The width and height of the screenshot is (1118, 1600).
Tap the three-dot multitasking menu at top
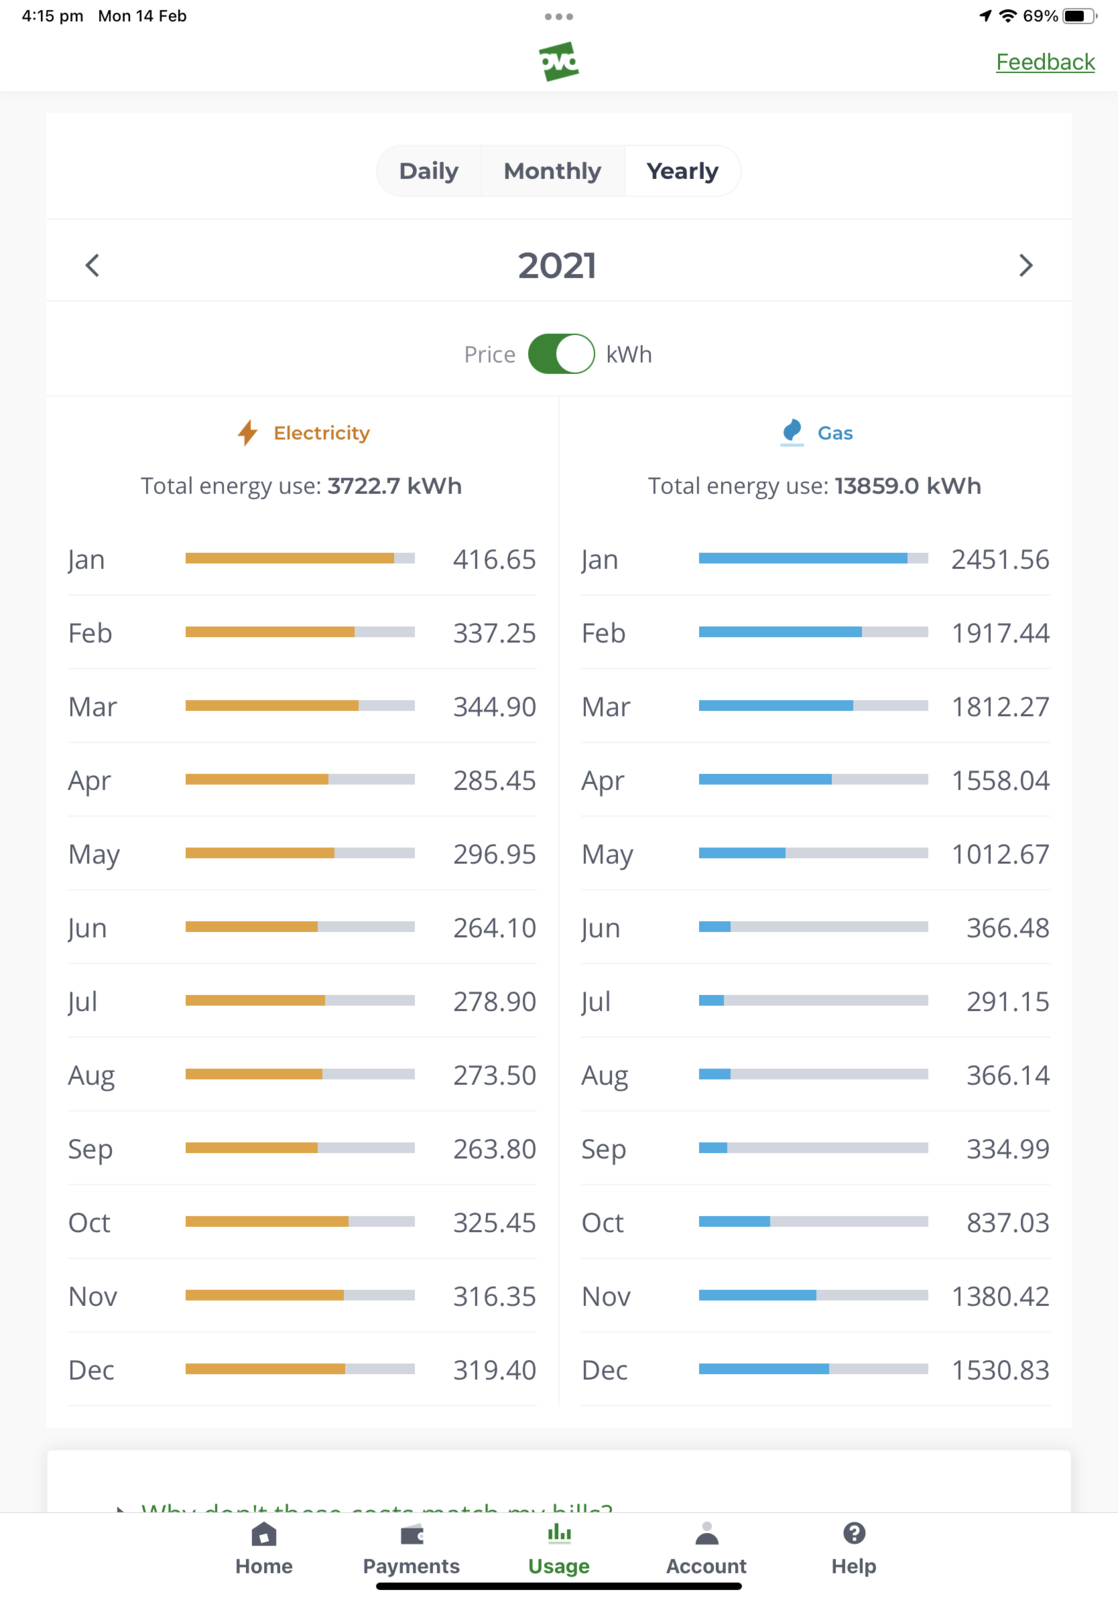point(559,17)
